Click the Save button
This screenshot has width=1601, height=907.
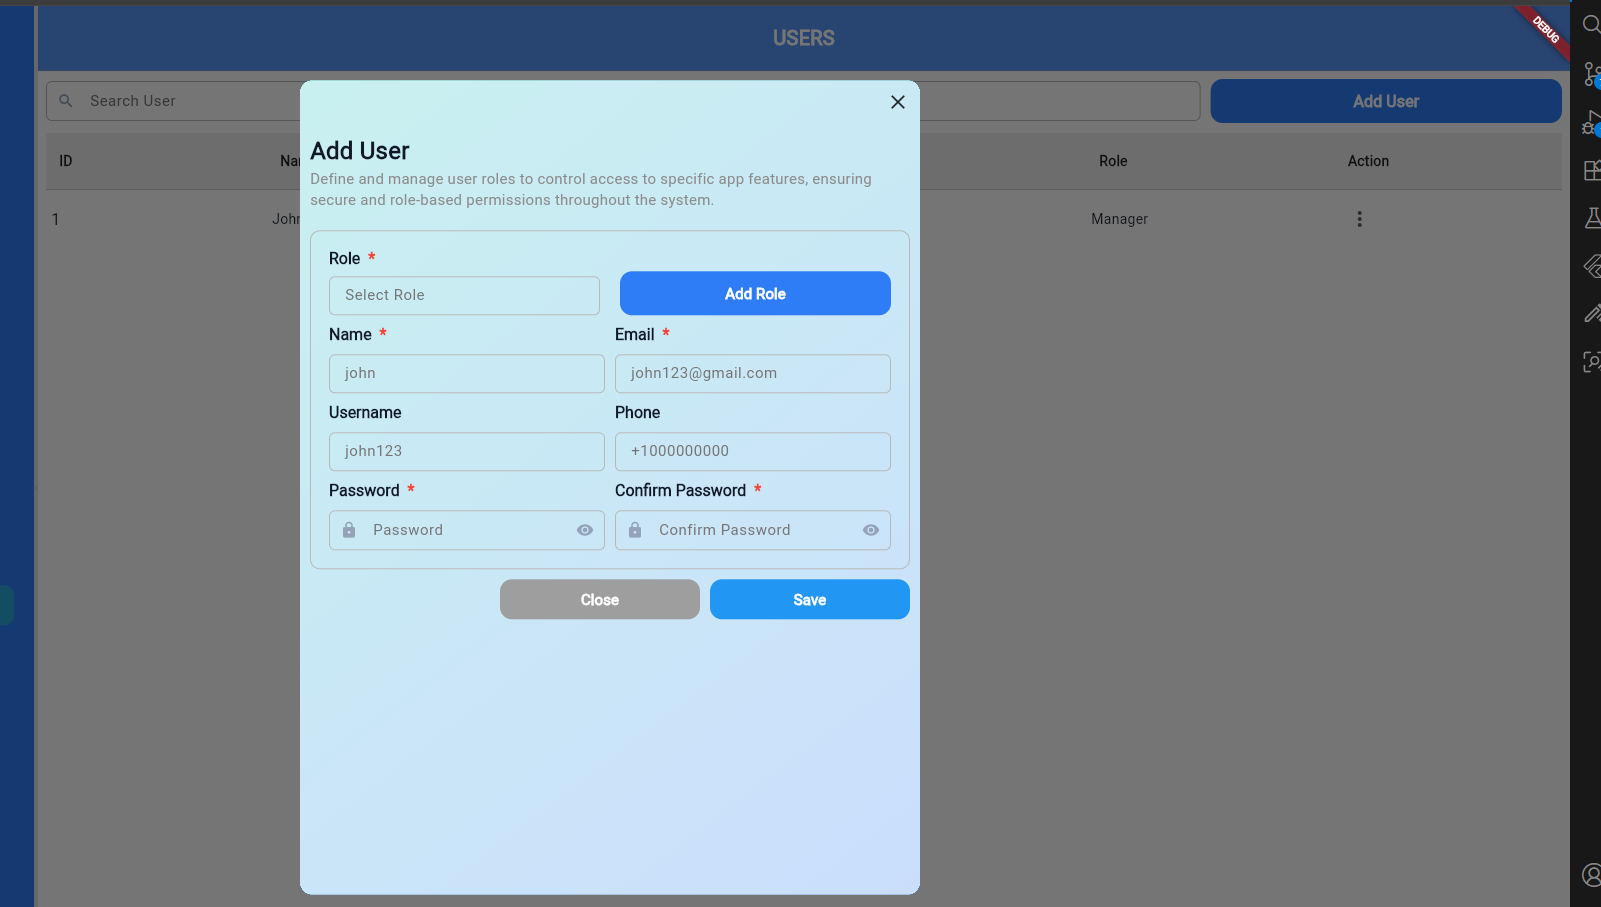pyautogui.click(x=809, y=600)
